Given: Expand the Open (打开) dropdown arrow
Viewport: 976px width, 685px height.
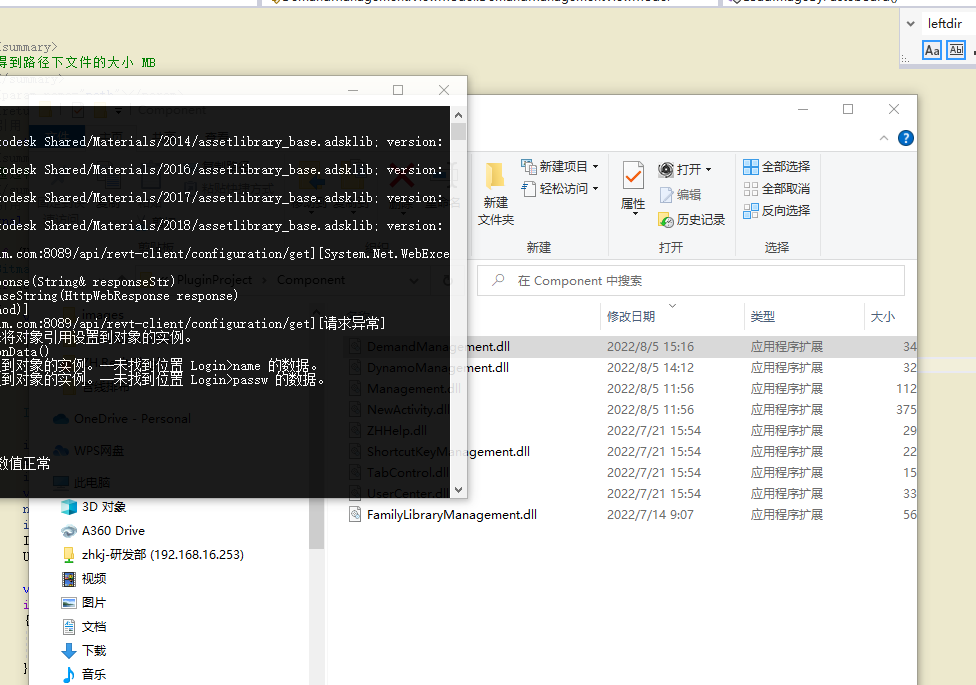Looking at the screenshot, I should click(708, 170).
